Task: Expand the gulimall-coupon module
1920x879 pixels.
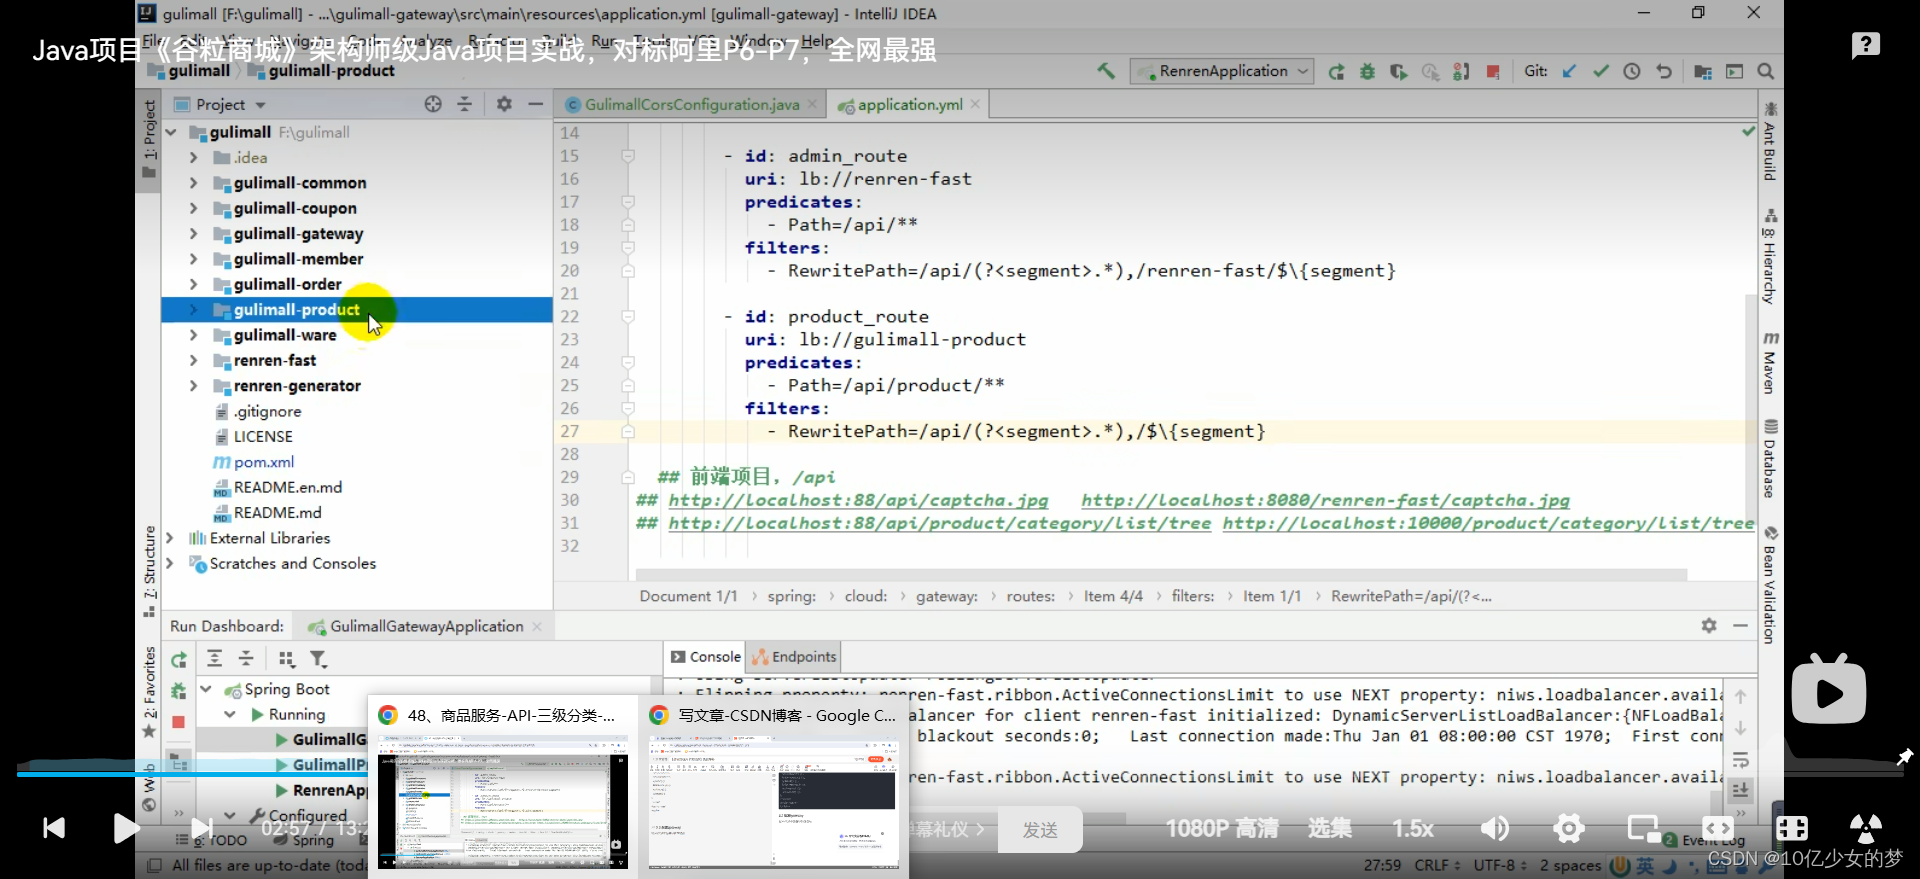Action: pos(194,208)
